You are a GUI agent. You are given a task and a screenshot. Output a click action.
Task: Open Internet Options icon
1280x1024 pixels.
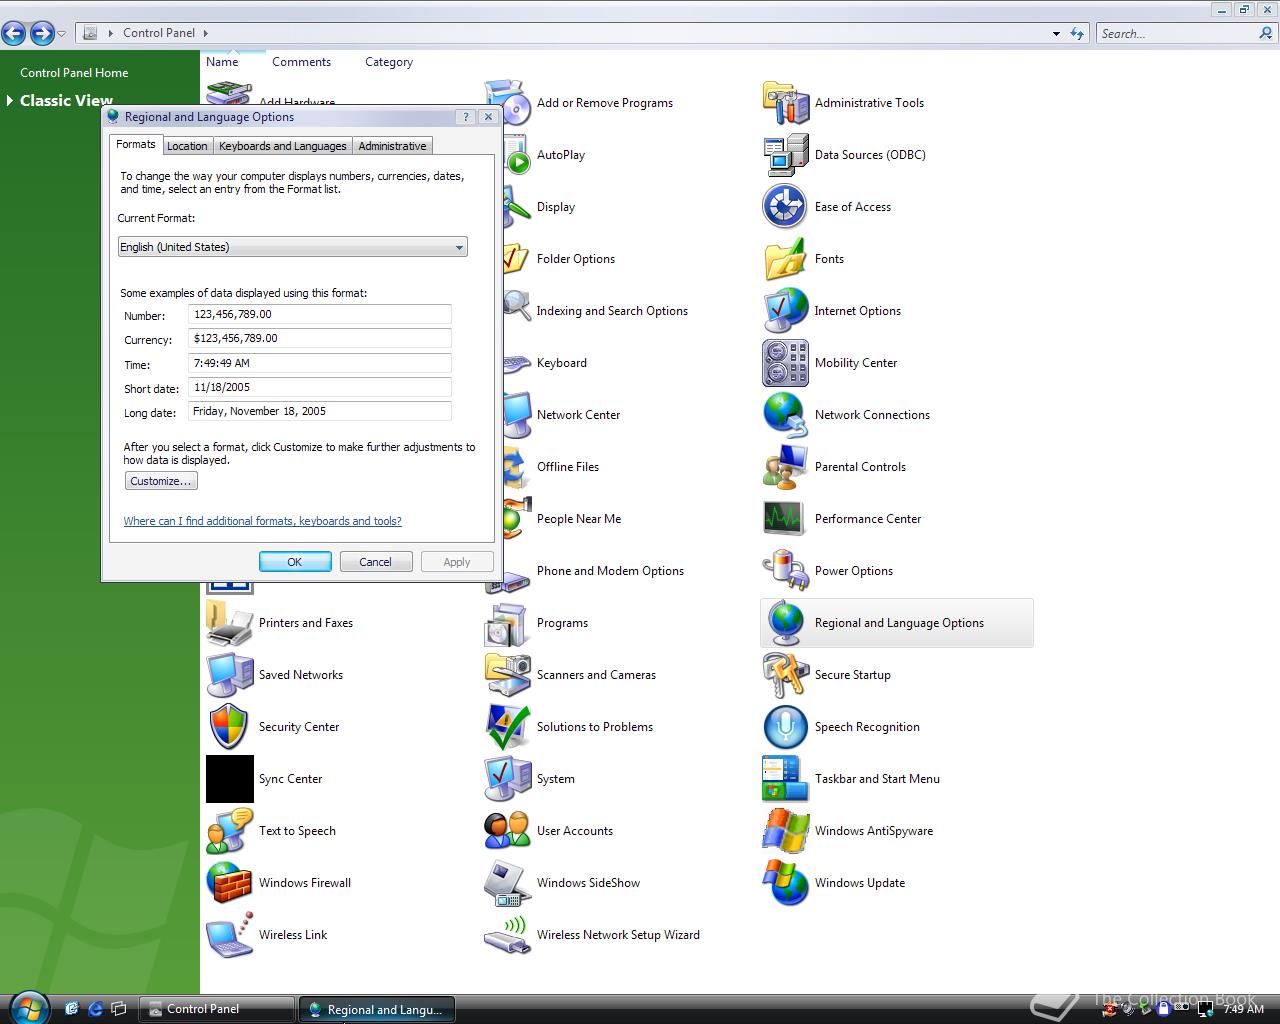coord(786,311)
